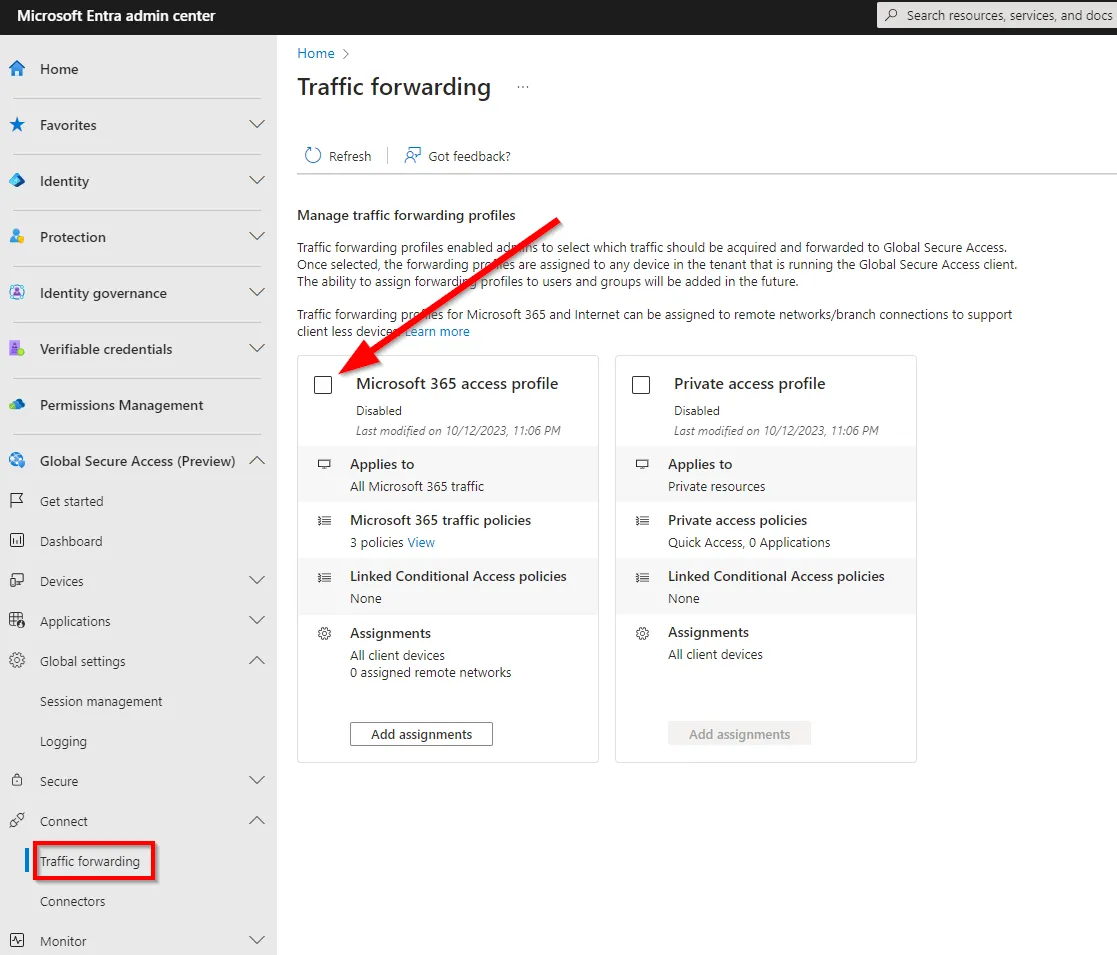Click the search resources input field
The height and width of the screenshot is (955, 1117).
[997, 15]
